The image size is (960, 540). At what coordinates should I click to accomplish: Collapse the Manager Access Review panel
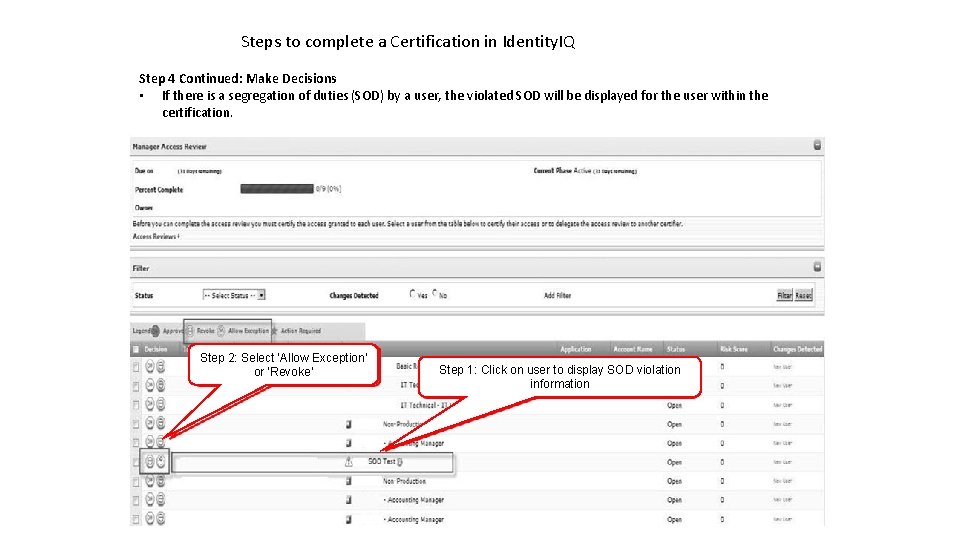pos(817,145)
